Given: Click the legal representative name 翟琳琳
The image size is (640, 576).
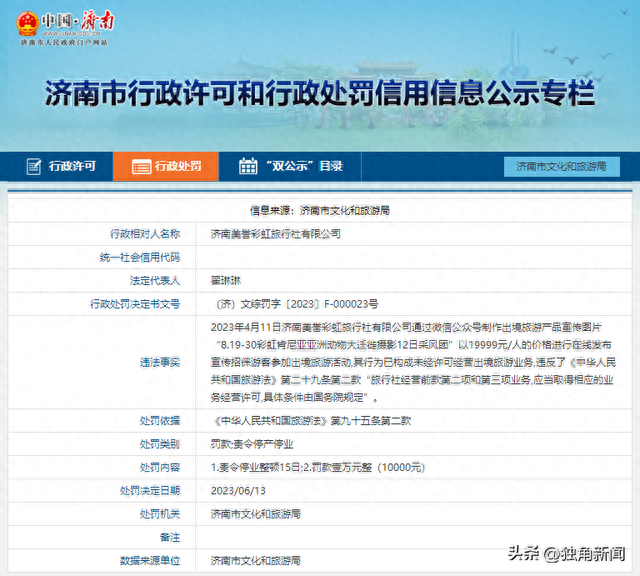Looking at the screenshot, I should click(226, 280).
